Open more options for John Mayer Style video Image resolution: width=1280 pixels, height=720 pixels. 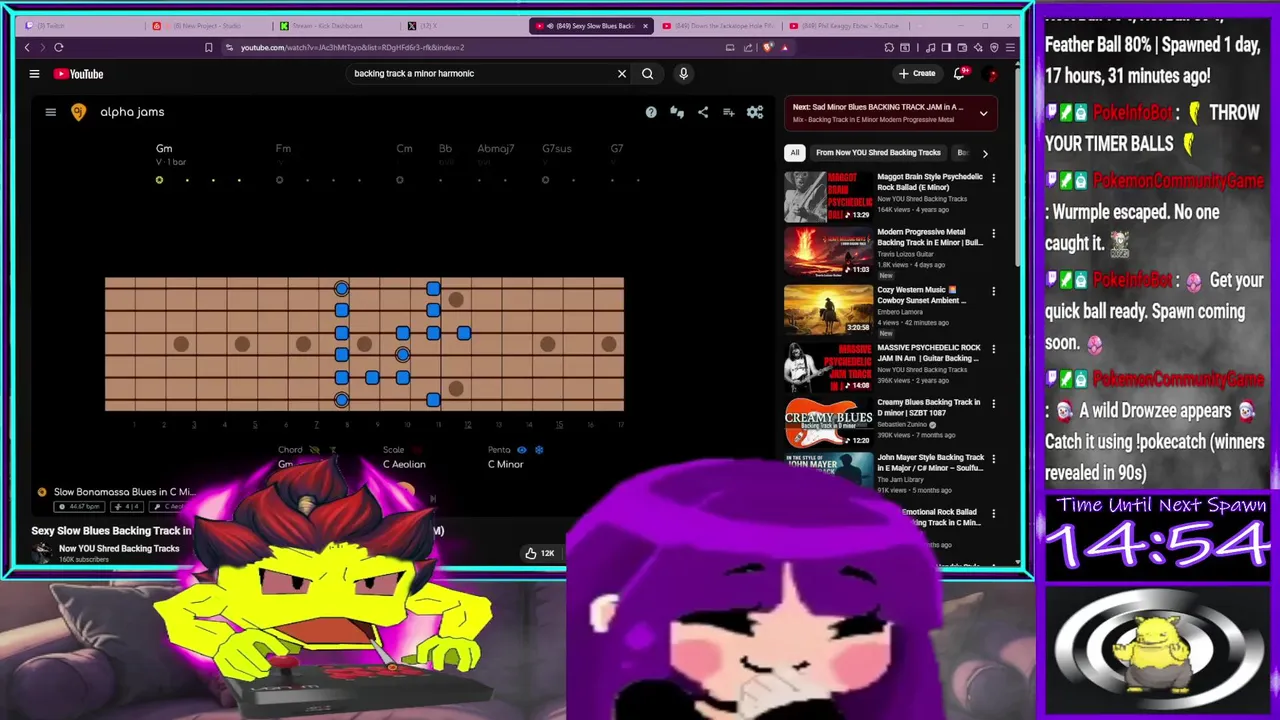pyautogui.click(x=993, y=459)
